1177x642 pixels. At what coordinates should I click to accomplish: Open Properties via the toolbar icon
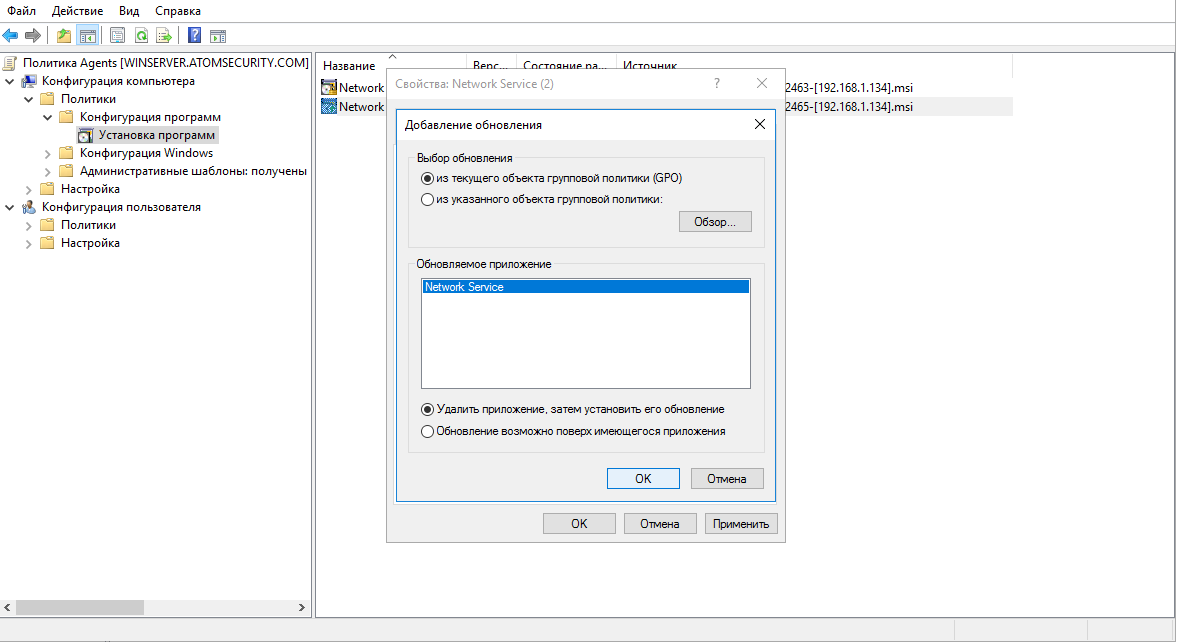[x=116, y=34]
